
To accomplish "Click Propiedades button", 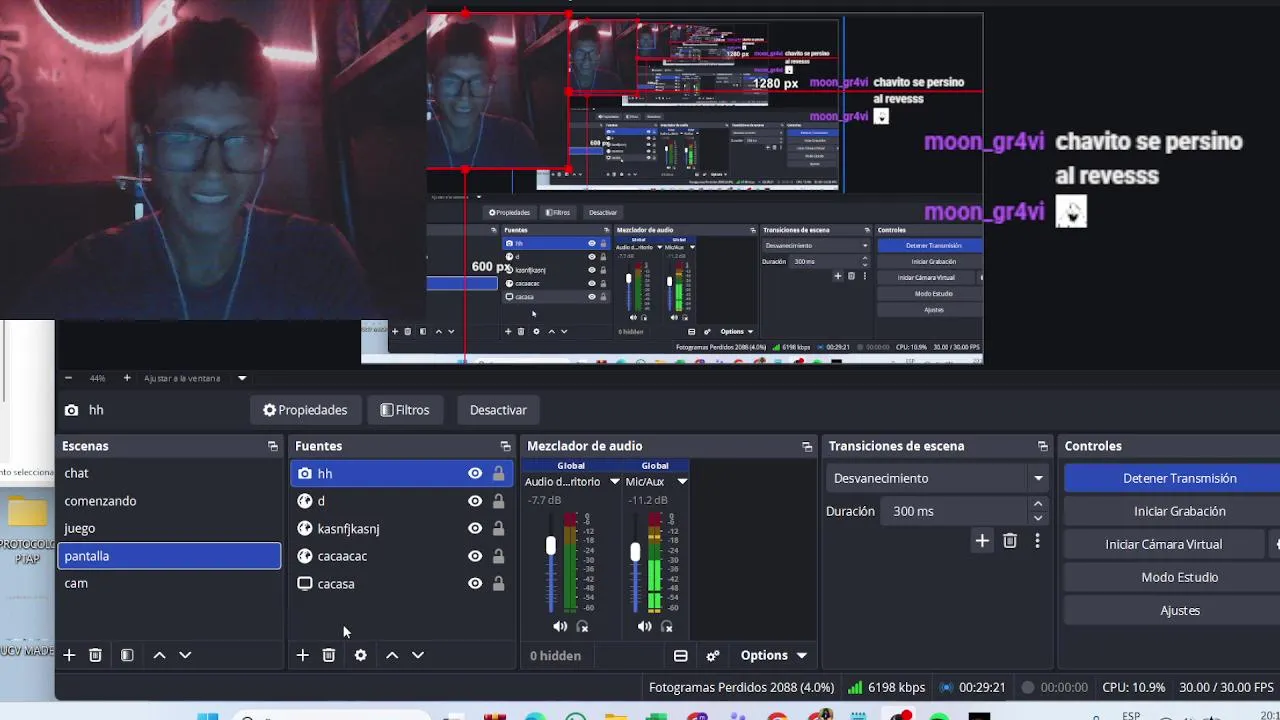I will (305, 410).
